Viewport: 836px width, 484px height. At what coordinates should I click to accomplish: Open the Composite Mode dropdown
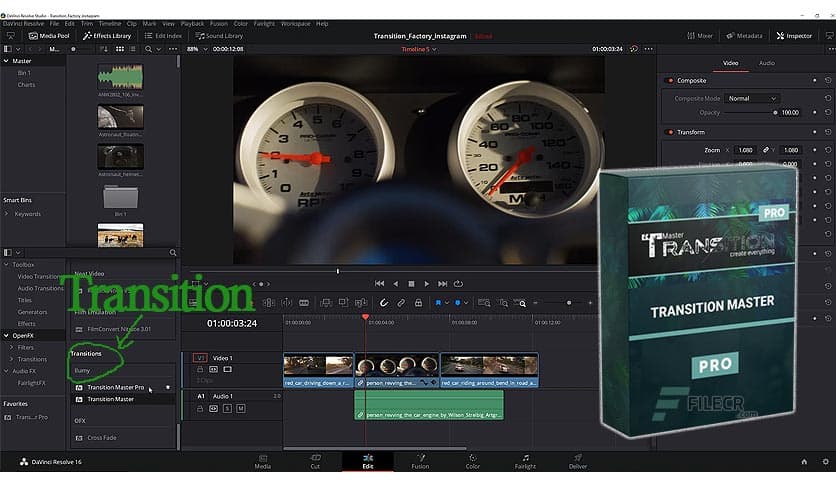click(752, 99)
